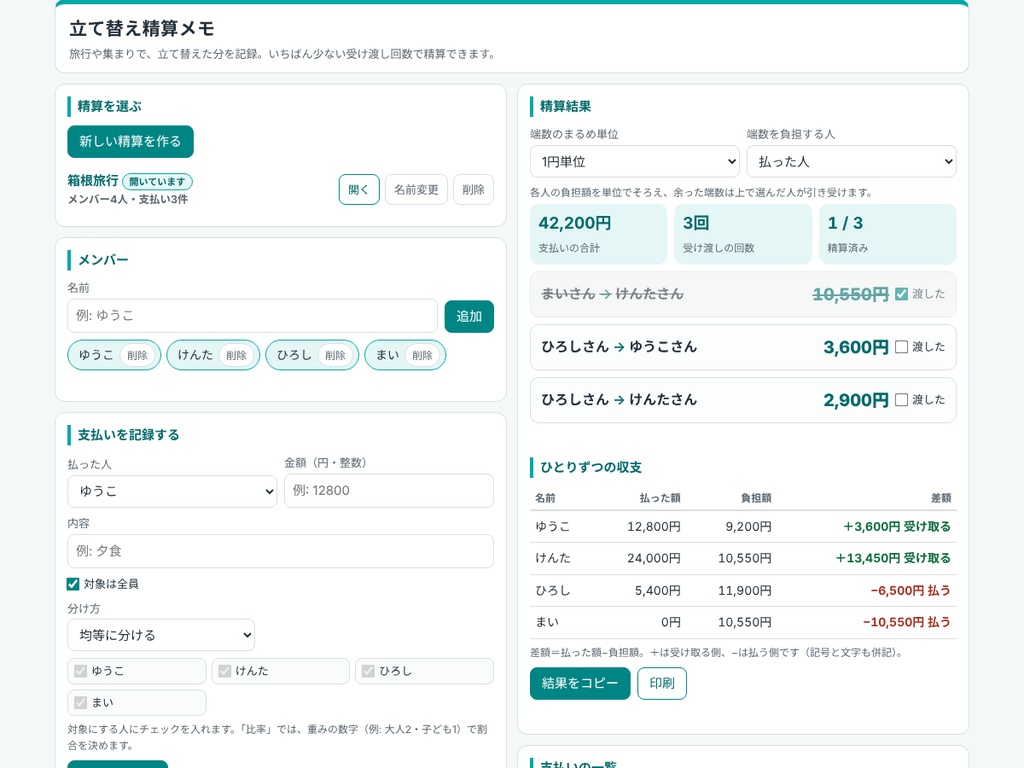Remove member けんた via 削除 chip
Image resolution: width=1024 pixels, height=768 pixels.
pos(236,355)
